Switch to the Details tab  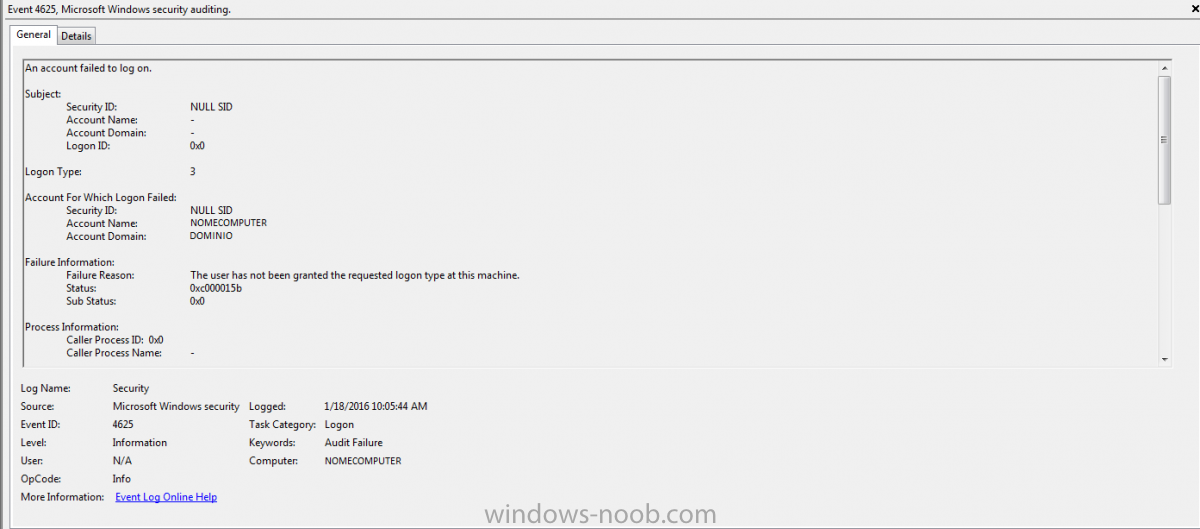[76, 36]
